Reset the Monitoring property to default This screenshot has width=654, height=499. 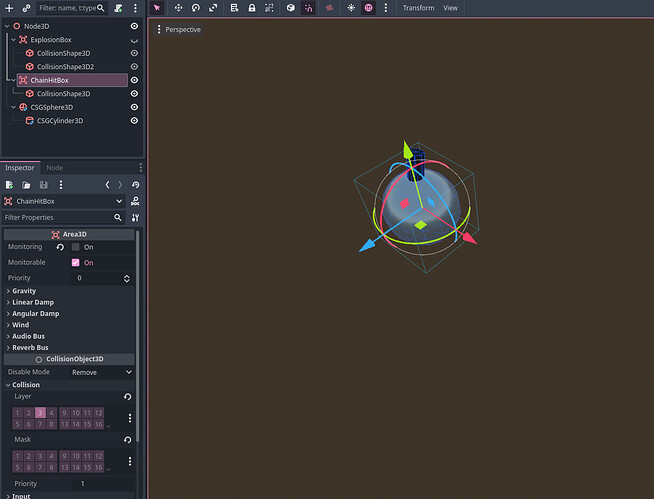pyautogui.click(x=60, y=247)
